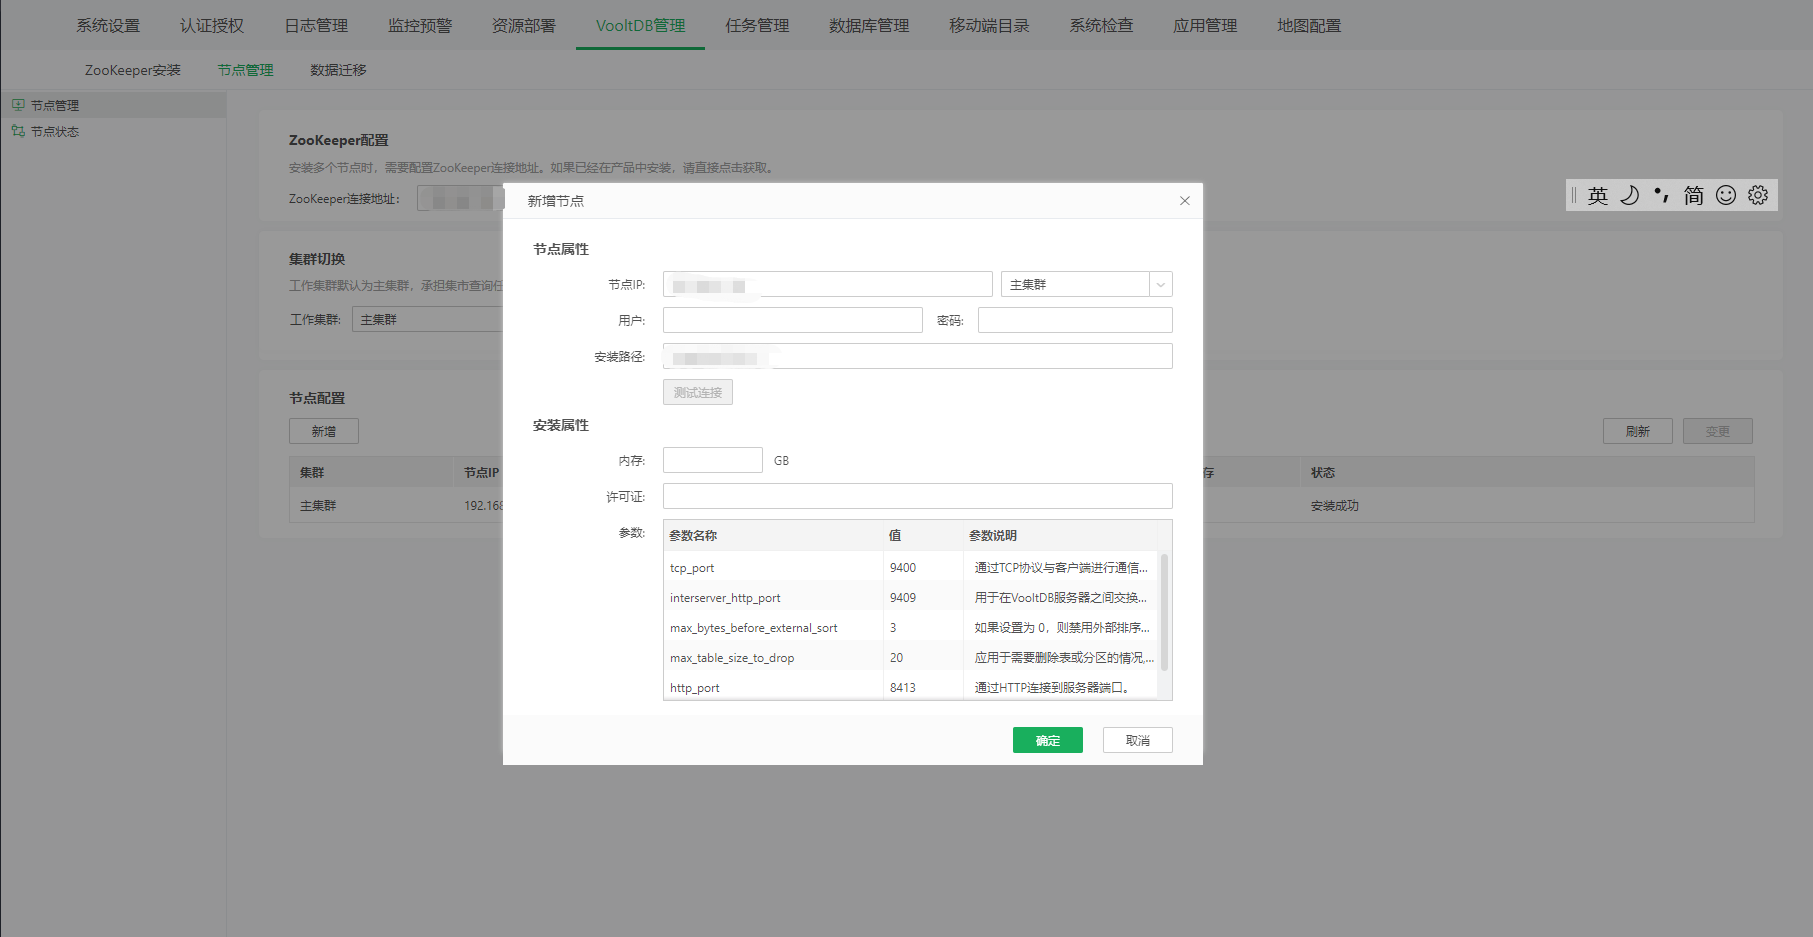The width and height of the screenshot is (1813, 937).
Task: Open the 数据迁移 sub-tab
Action: pyautogui.click(x=338, y=70)
